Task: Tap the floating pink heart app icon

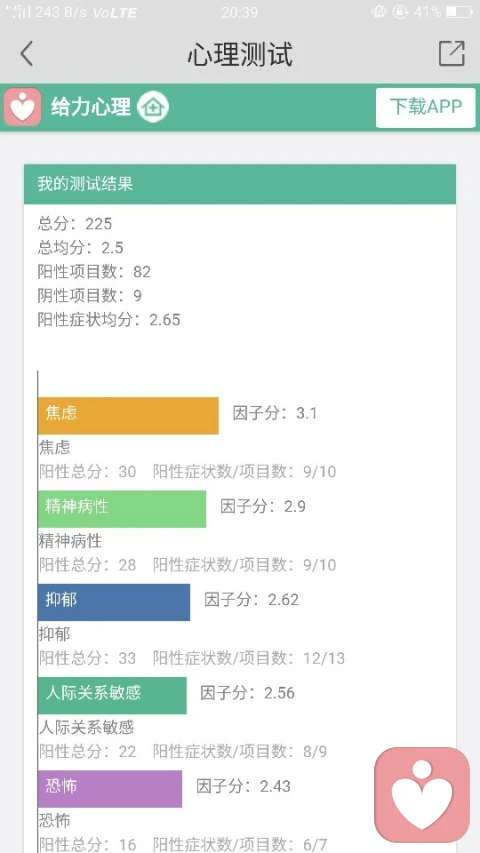Action: coord(422,794)
